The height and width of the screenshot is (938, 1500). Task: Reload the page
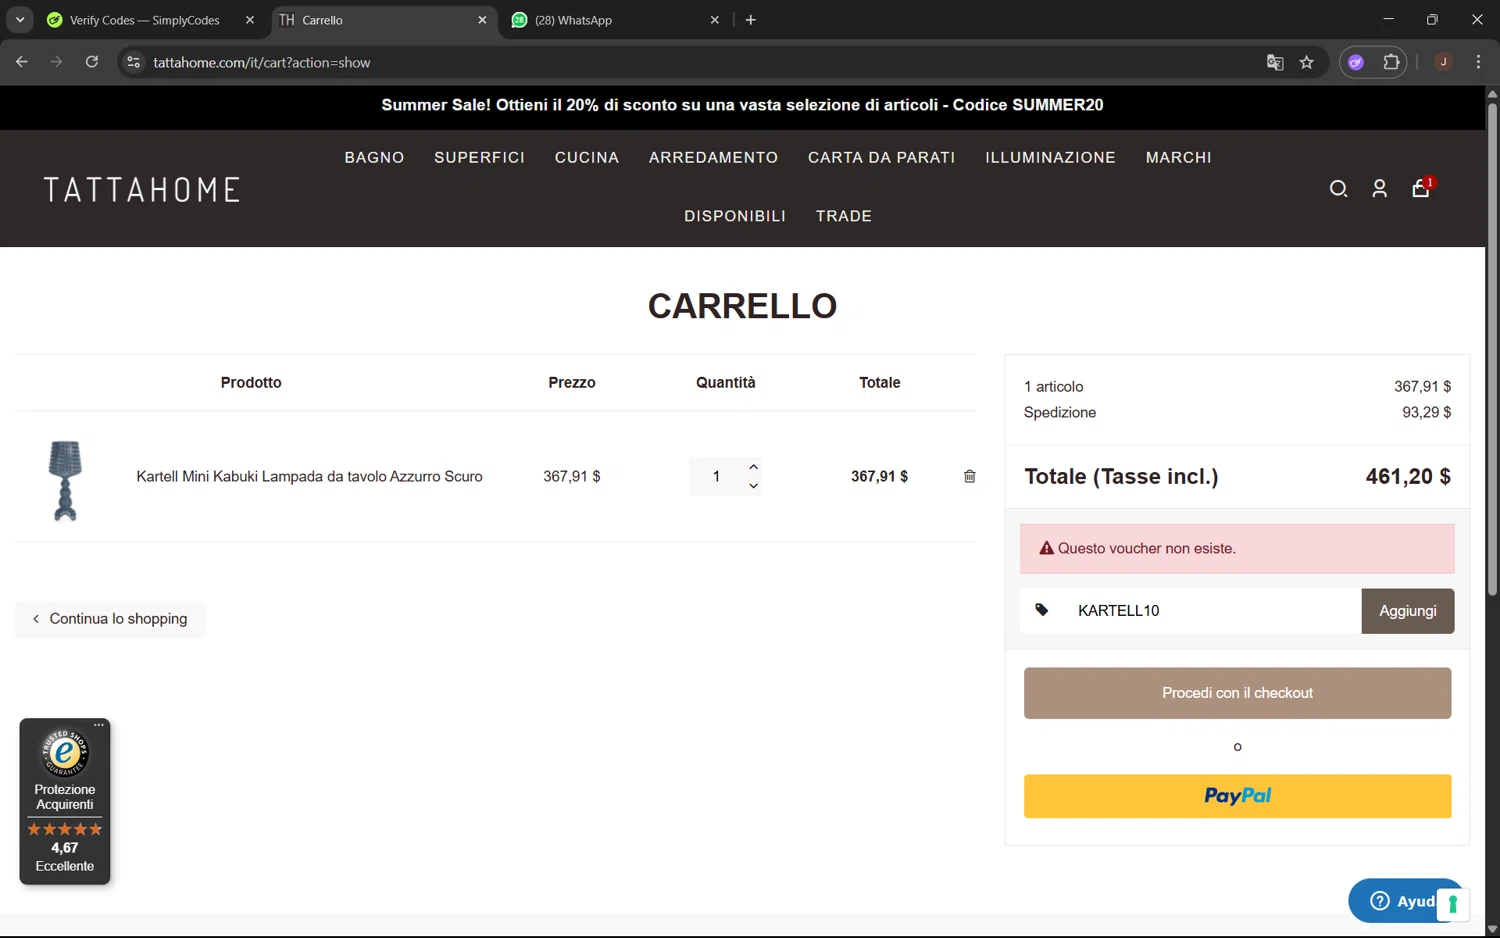(x=92, y=62)
